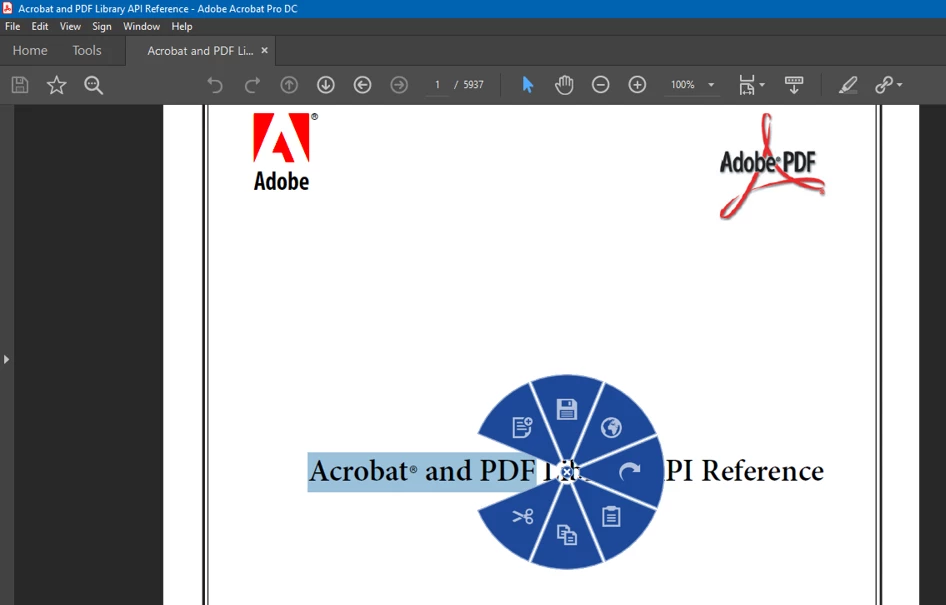Choose the save disk segment in radial menu

(567, 410)
